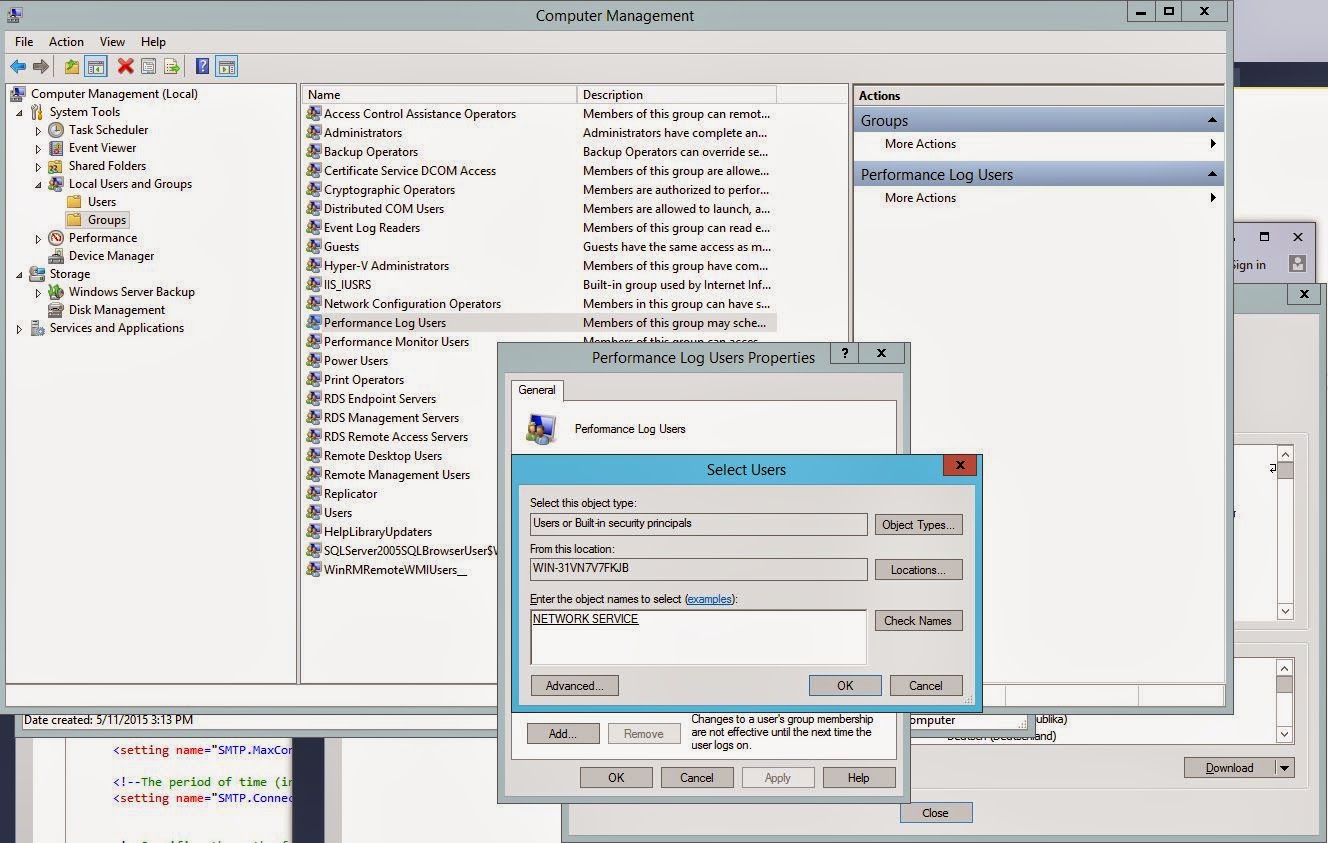Click OK in the Select Users dialog
The width and height of the screenshot is (1328, 843).
pyautogui.click(x=845, y=686)
